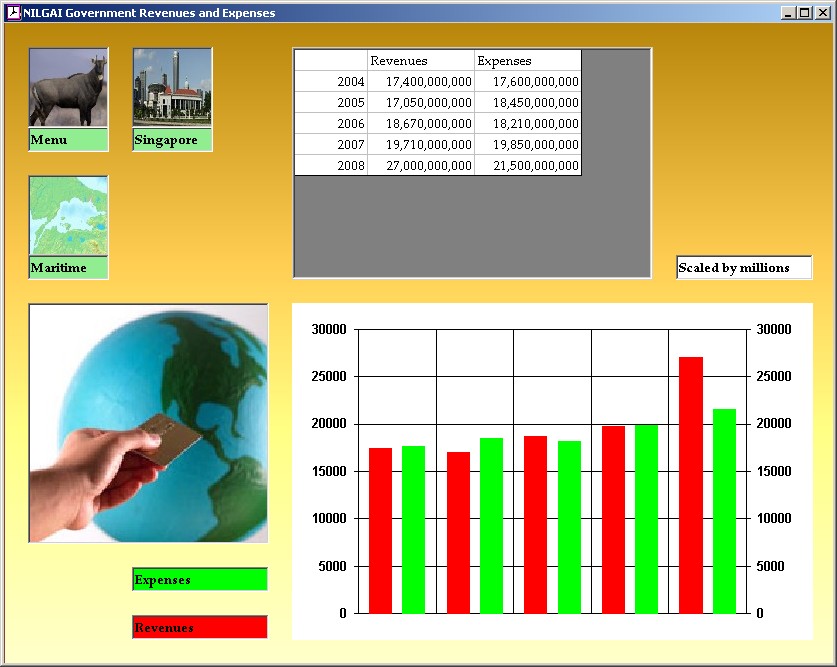Click the 2006 revenues cell 18,670,000,000
This screenshot has width=837, height=667.
click(421, 123)
